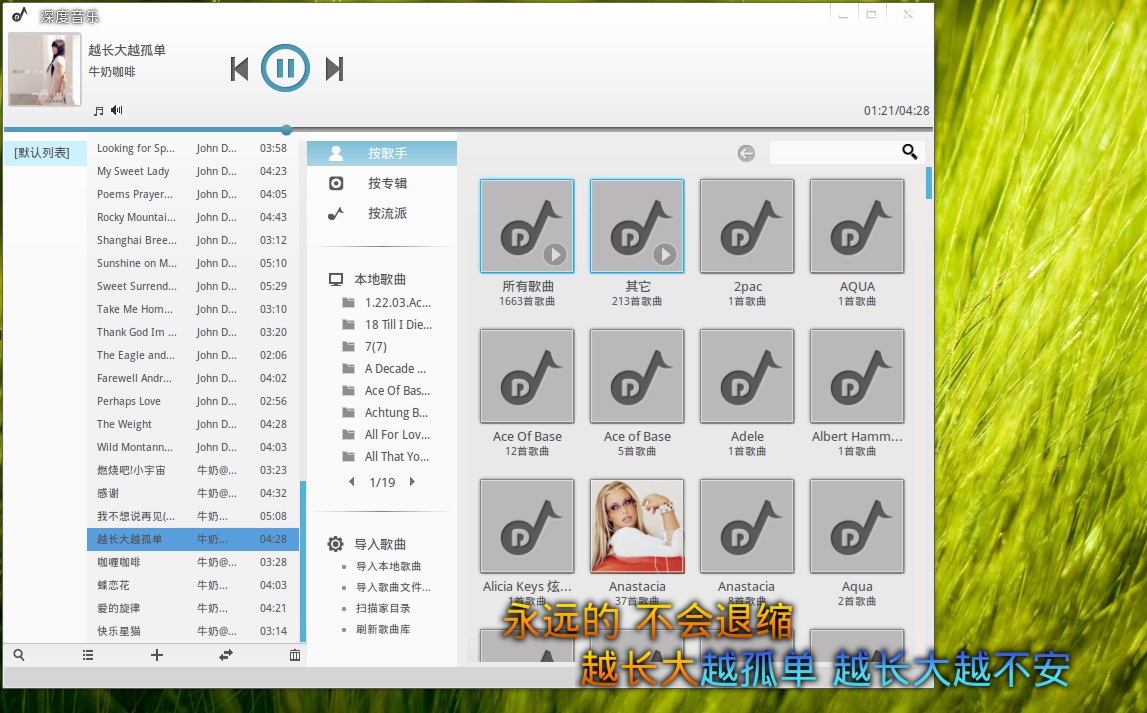Click 扫描家目录 link
Viewport: 1147px width, 713px height.
383,608
